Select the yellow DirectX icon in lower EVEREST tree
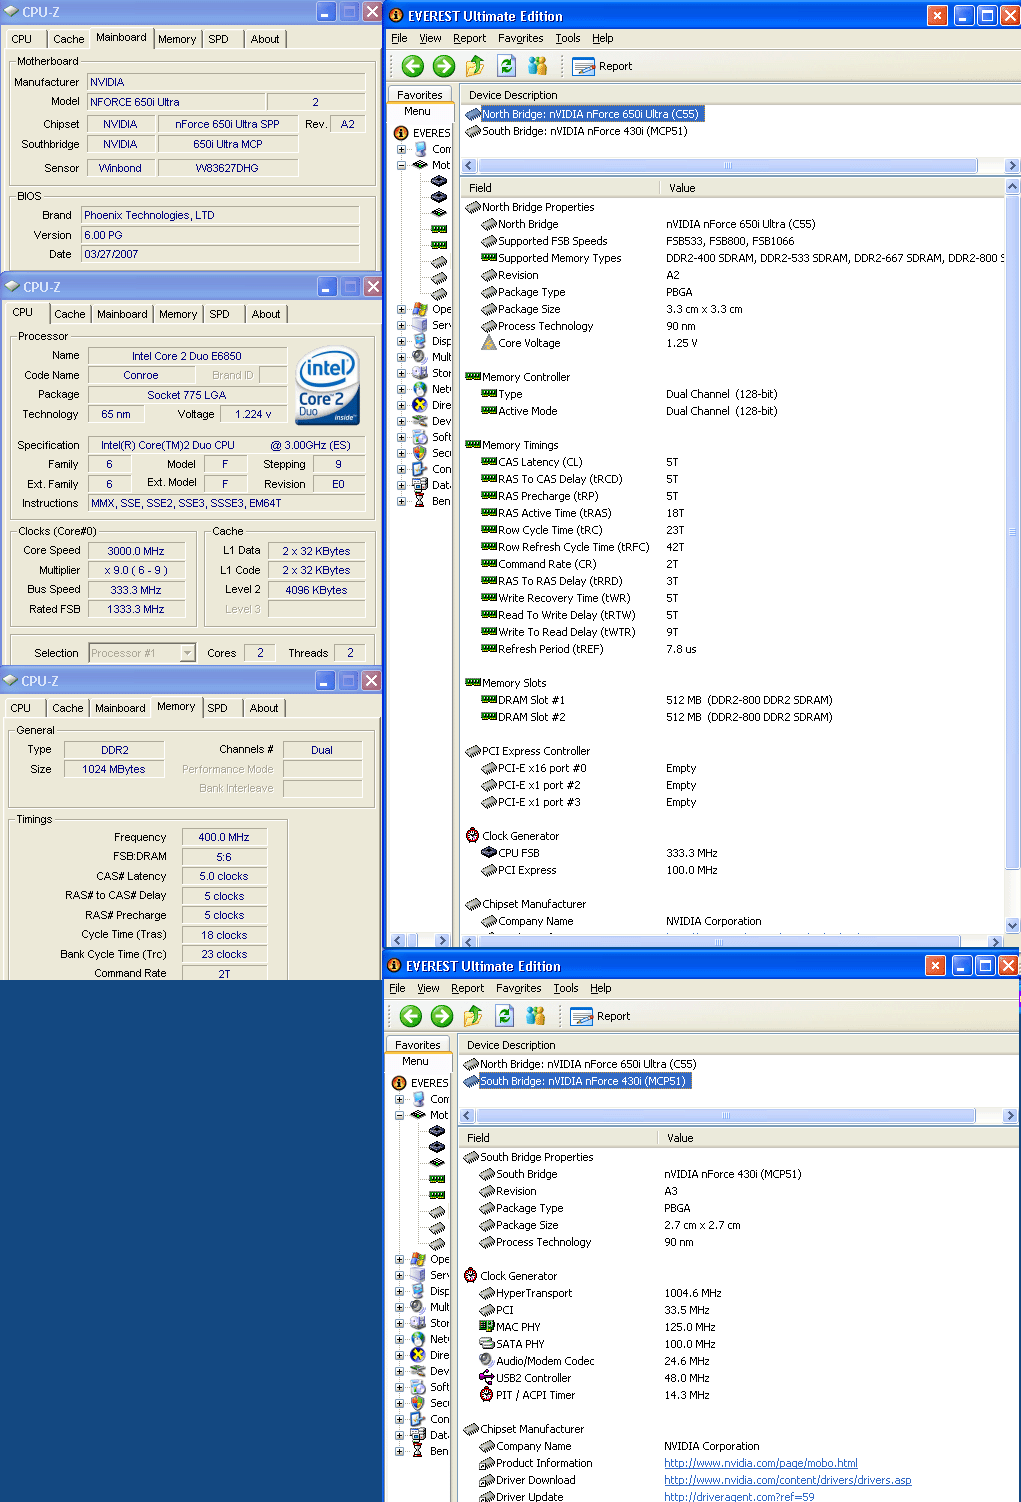The height and width of the screenshot is (1502, 1021). tap(418, 1355)
